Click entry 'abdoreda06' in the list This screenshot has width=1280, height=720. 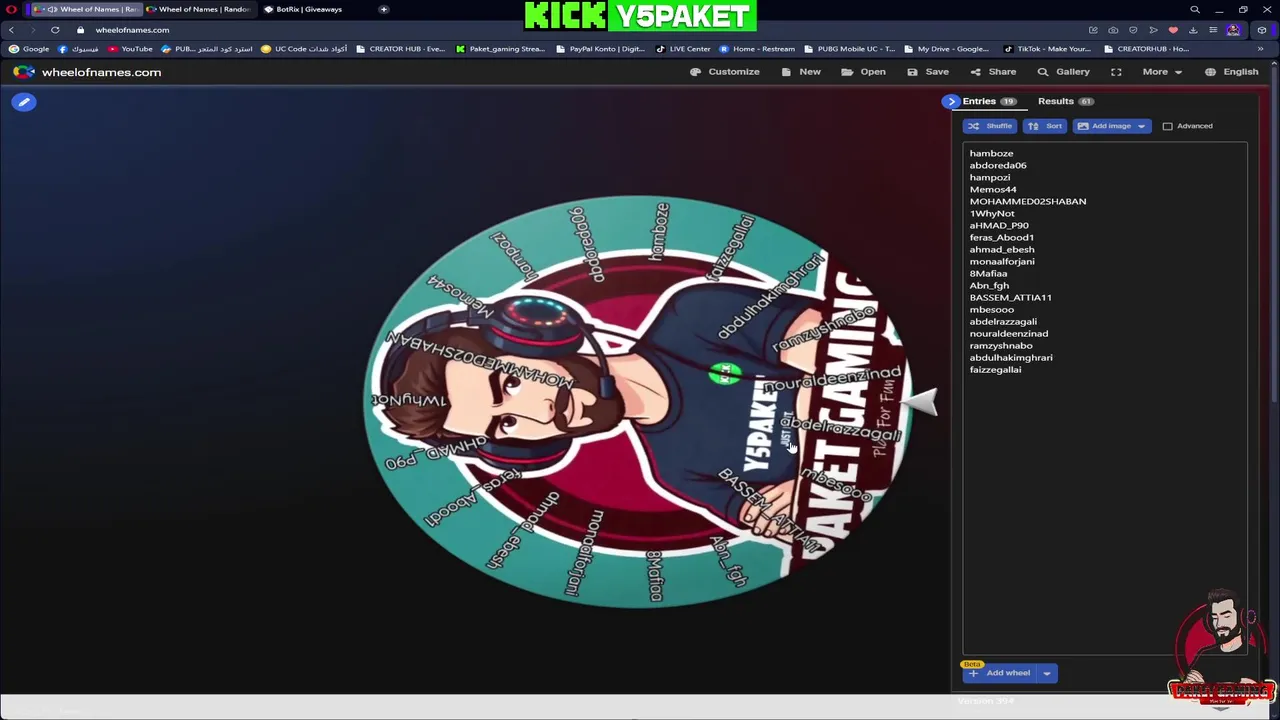(998, 165)
